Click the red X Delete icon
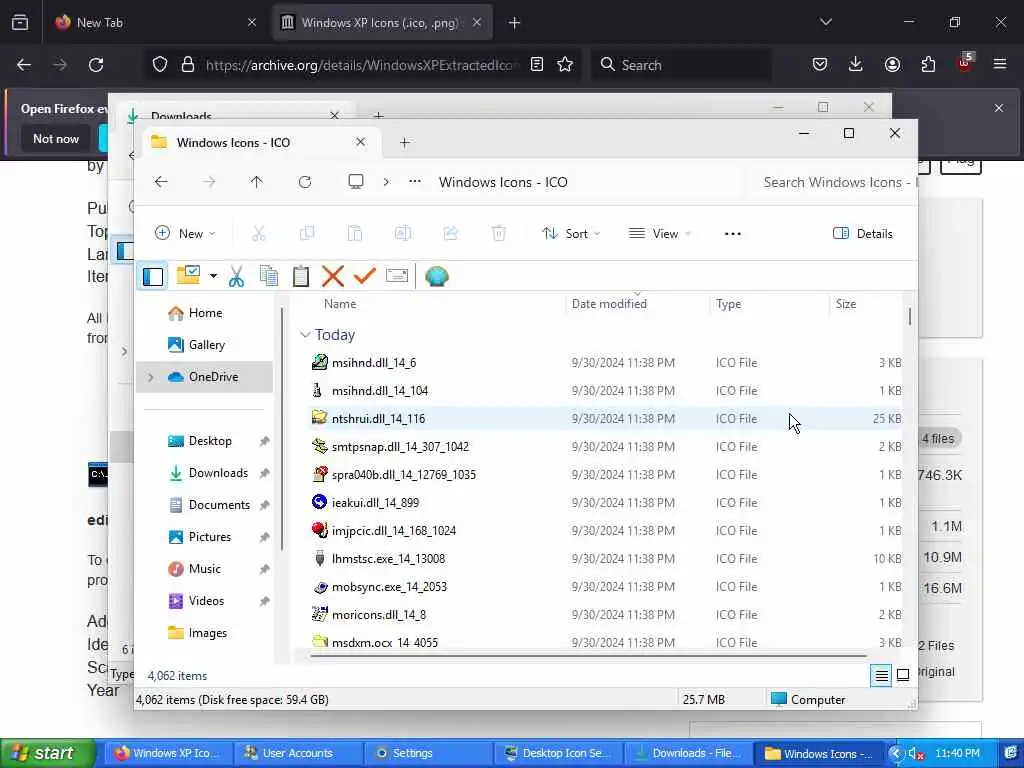 click(332, 276)
